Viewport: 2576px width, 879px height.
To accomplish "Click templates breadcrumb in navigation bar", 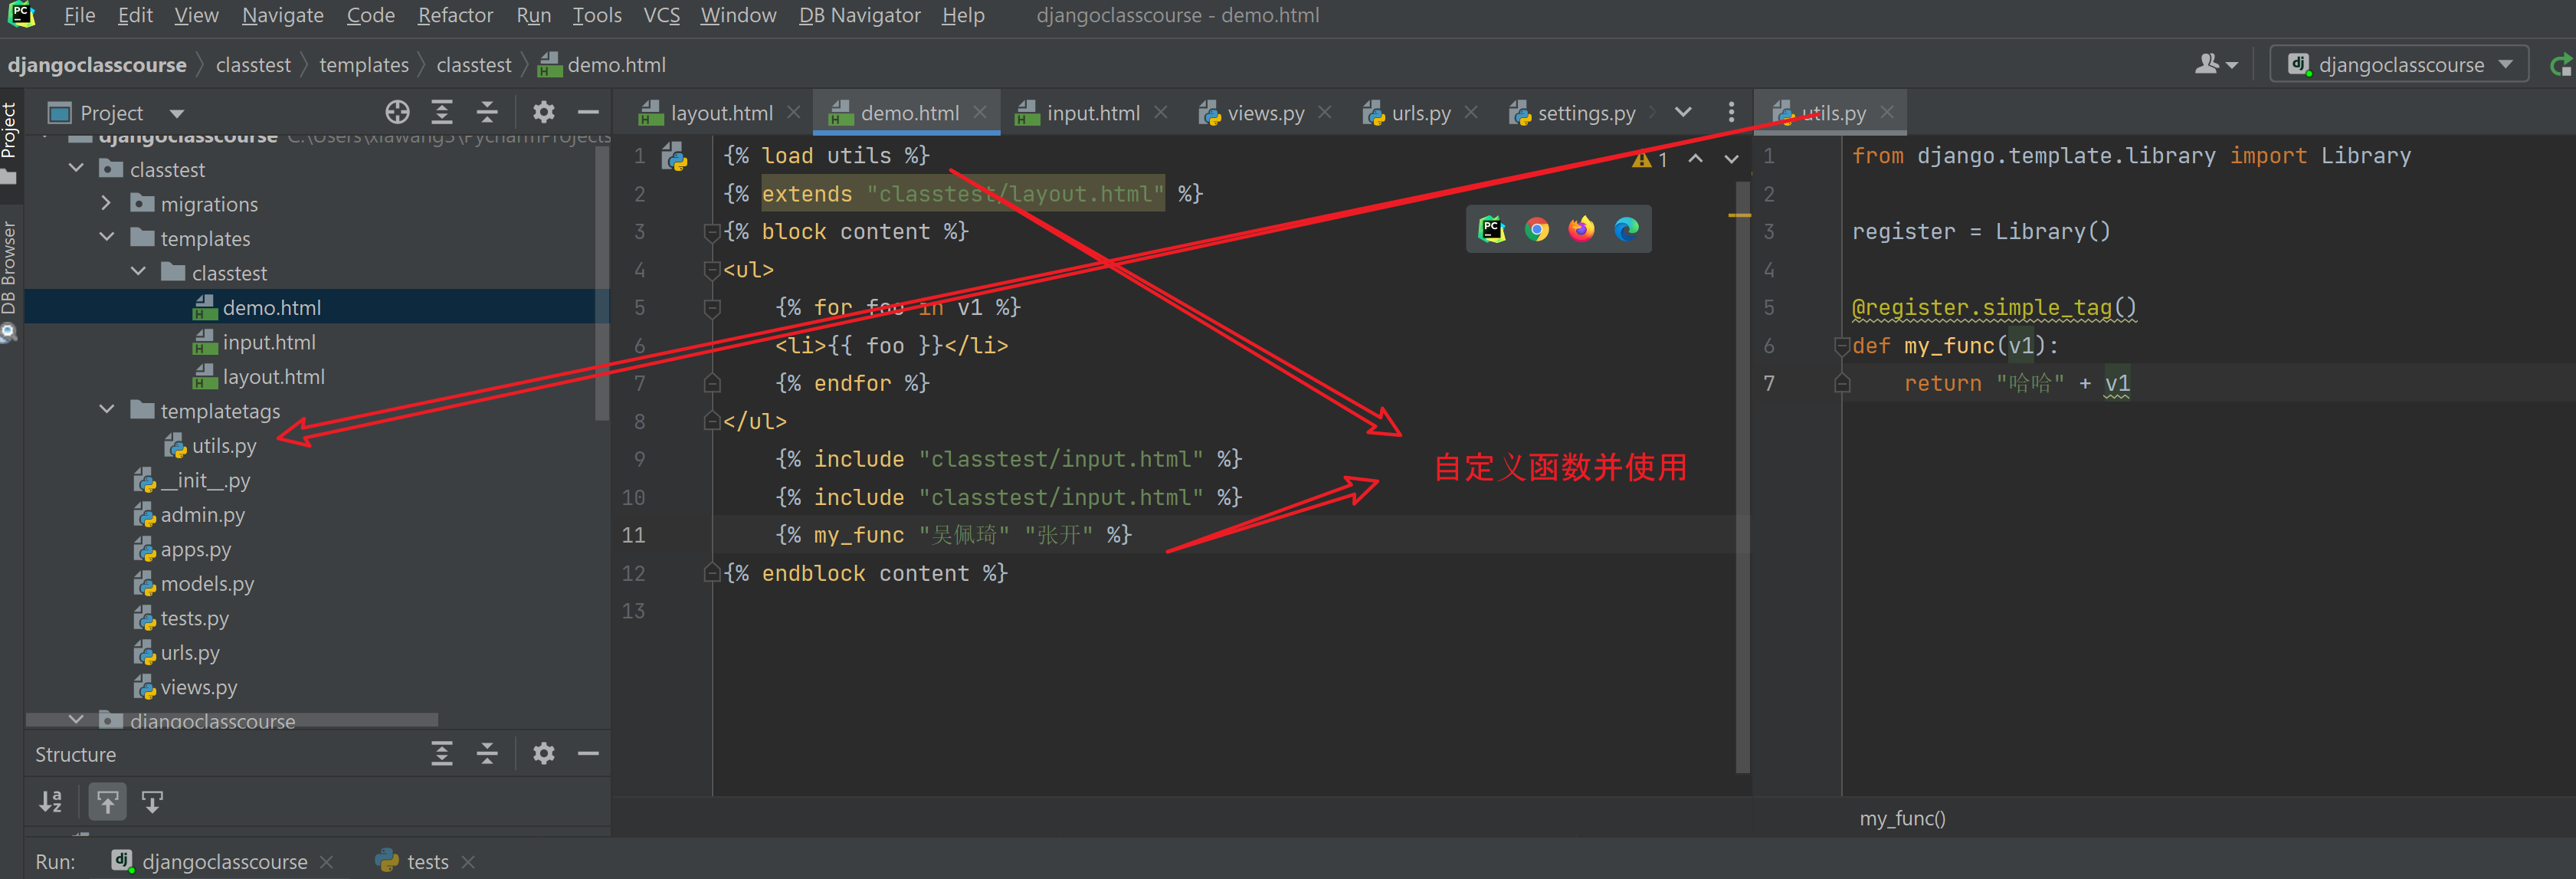I will (x=364, y=65).
